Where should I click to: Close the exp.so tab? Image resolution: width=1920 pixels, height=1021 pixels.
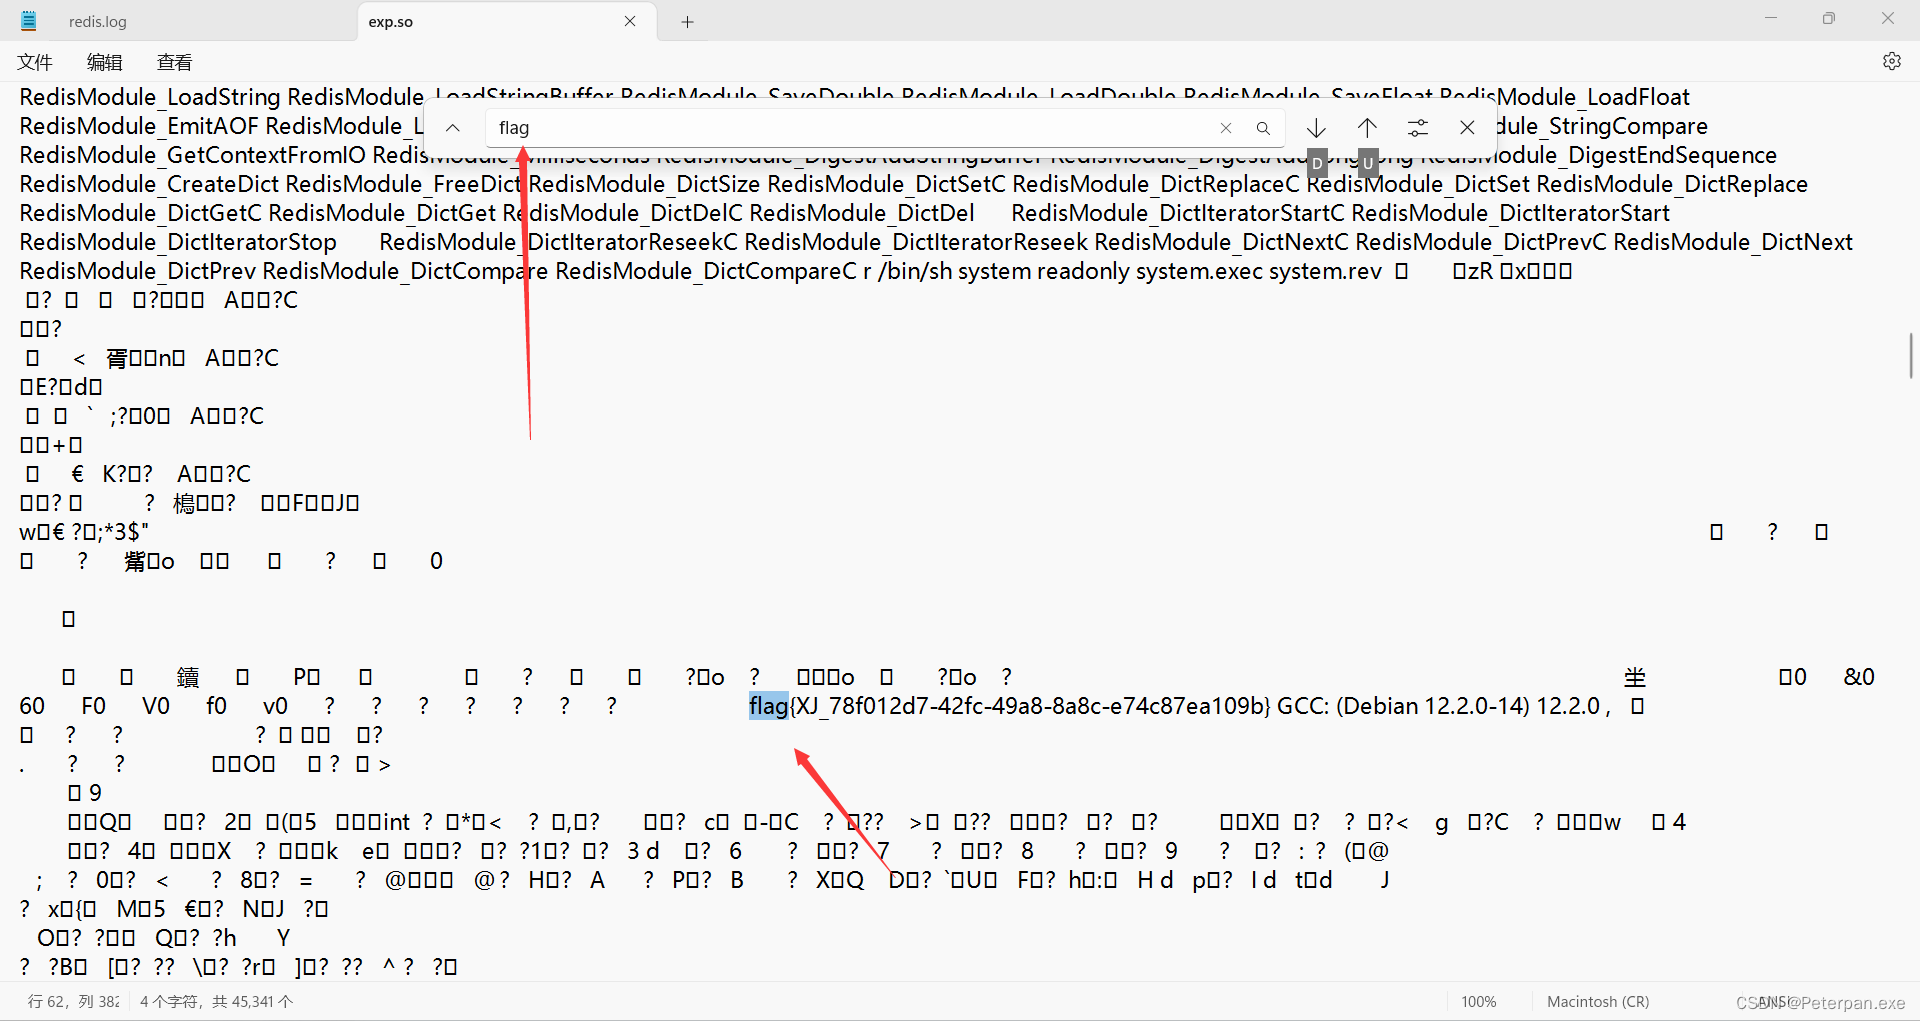click(630, 21)
